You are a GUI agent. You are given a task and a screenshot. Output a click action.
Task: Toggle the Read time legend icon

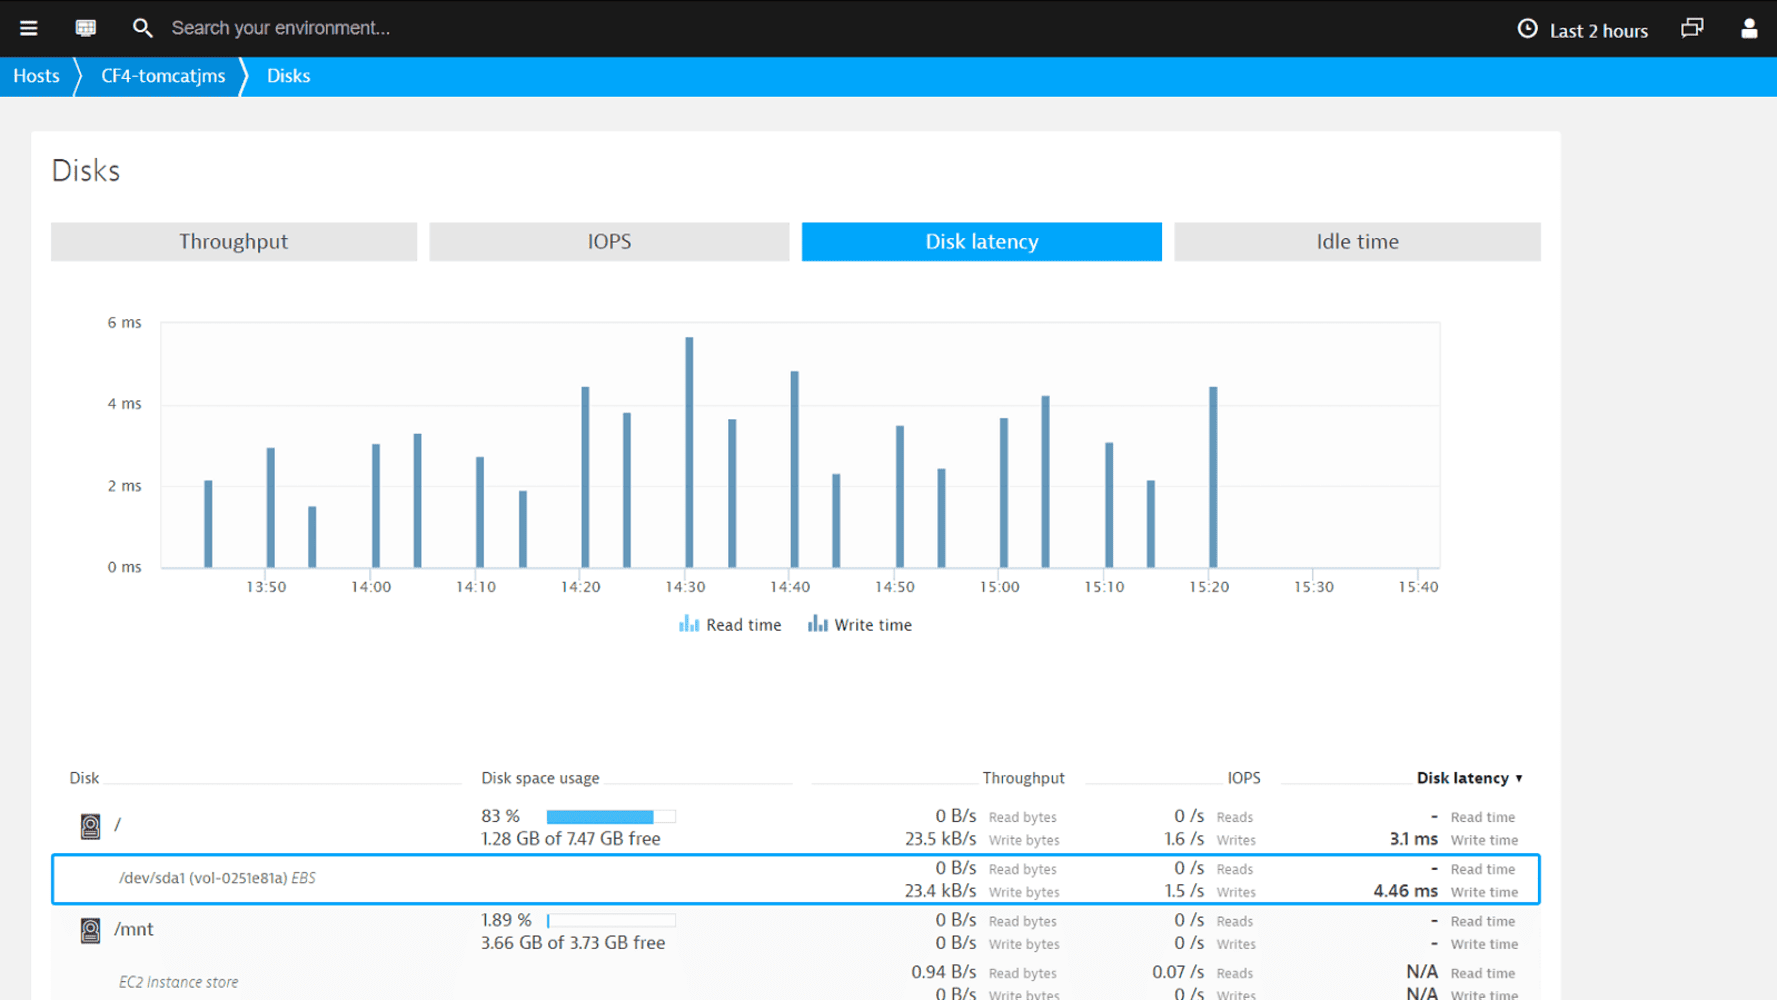[689, 624]
